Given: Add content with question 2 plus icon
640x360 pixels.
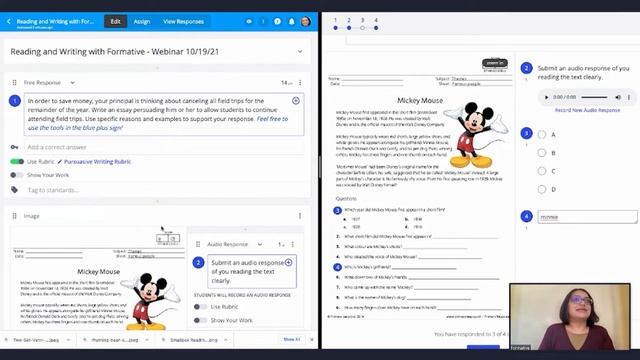Looking at the screenshot, I should [289, 262].
